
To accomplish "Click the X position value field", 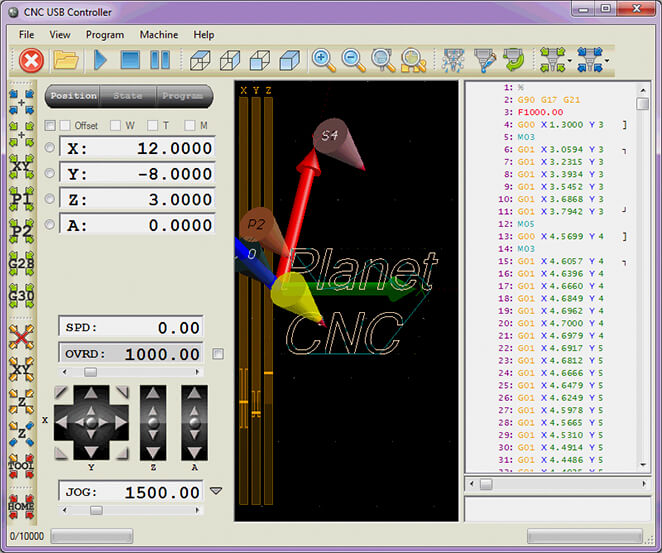I will pos(137,148).
